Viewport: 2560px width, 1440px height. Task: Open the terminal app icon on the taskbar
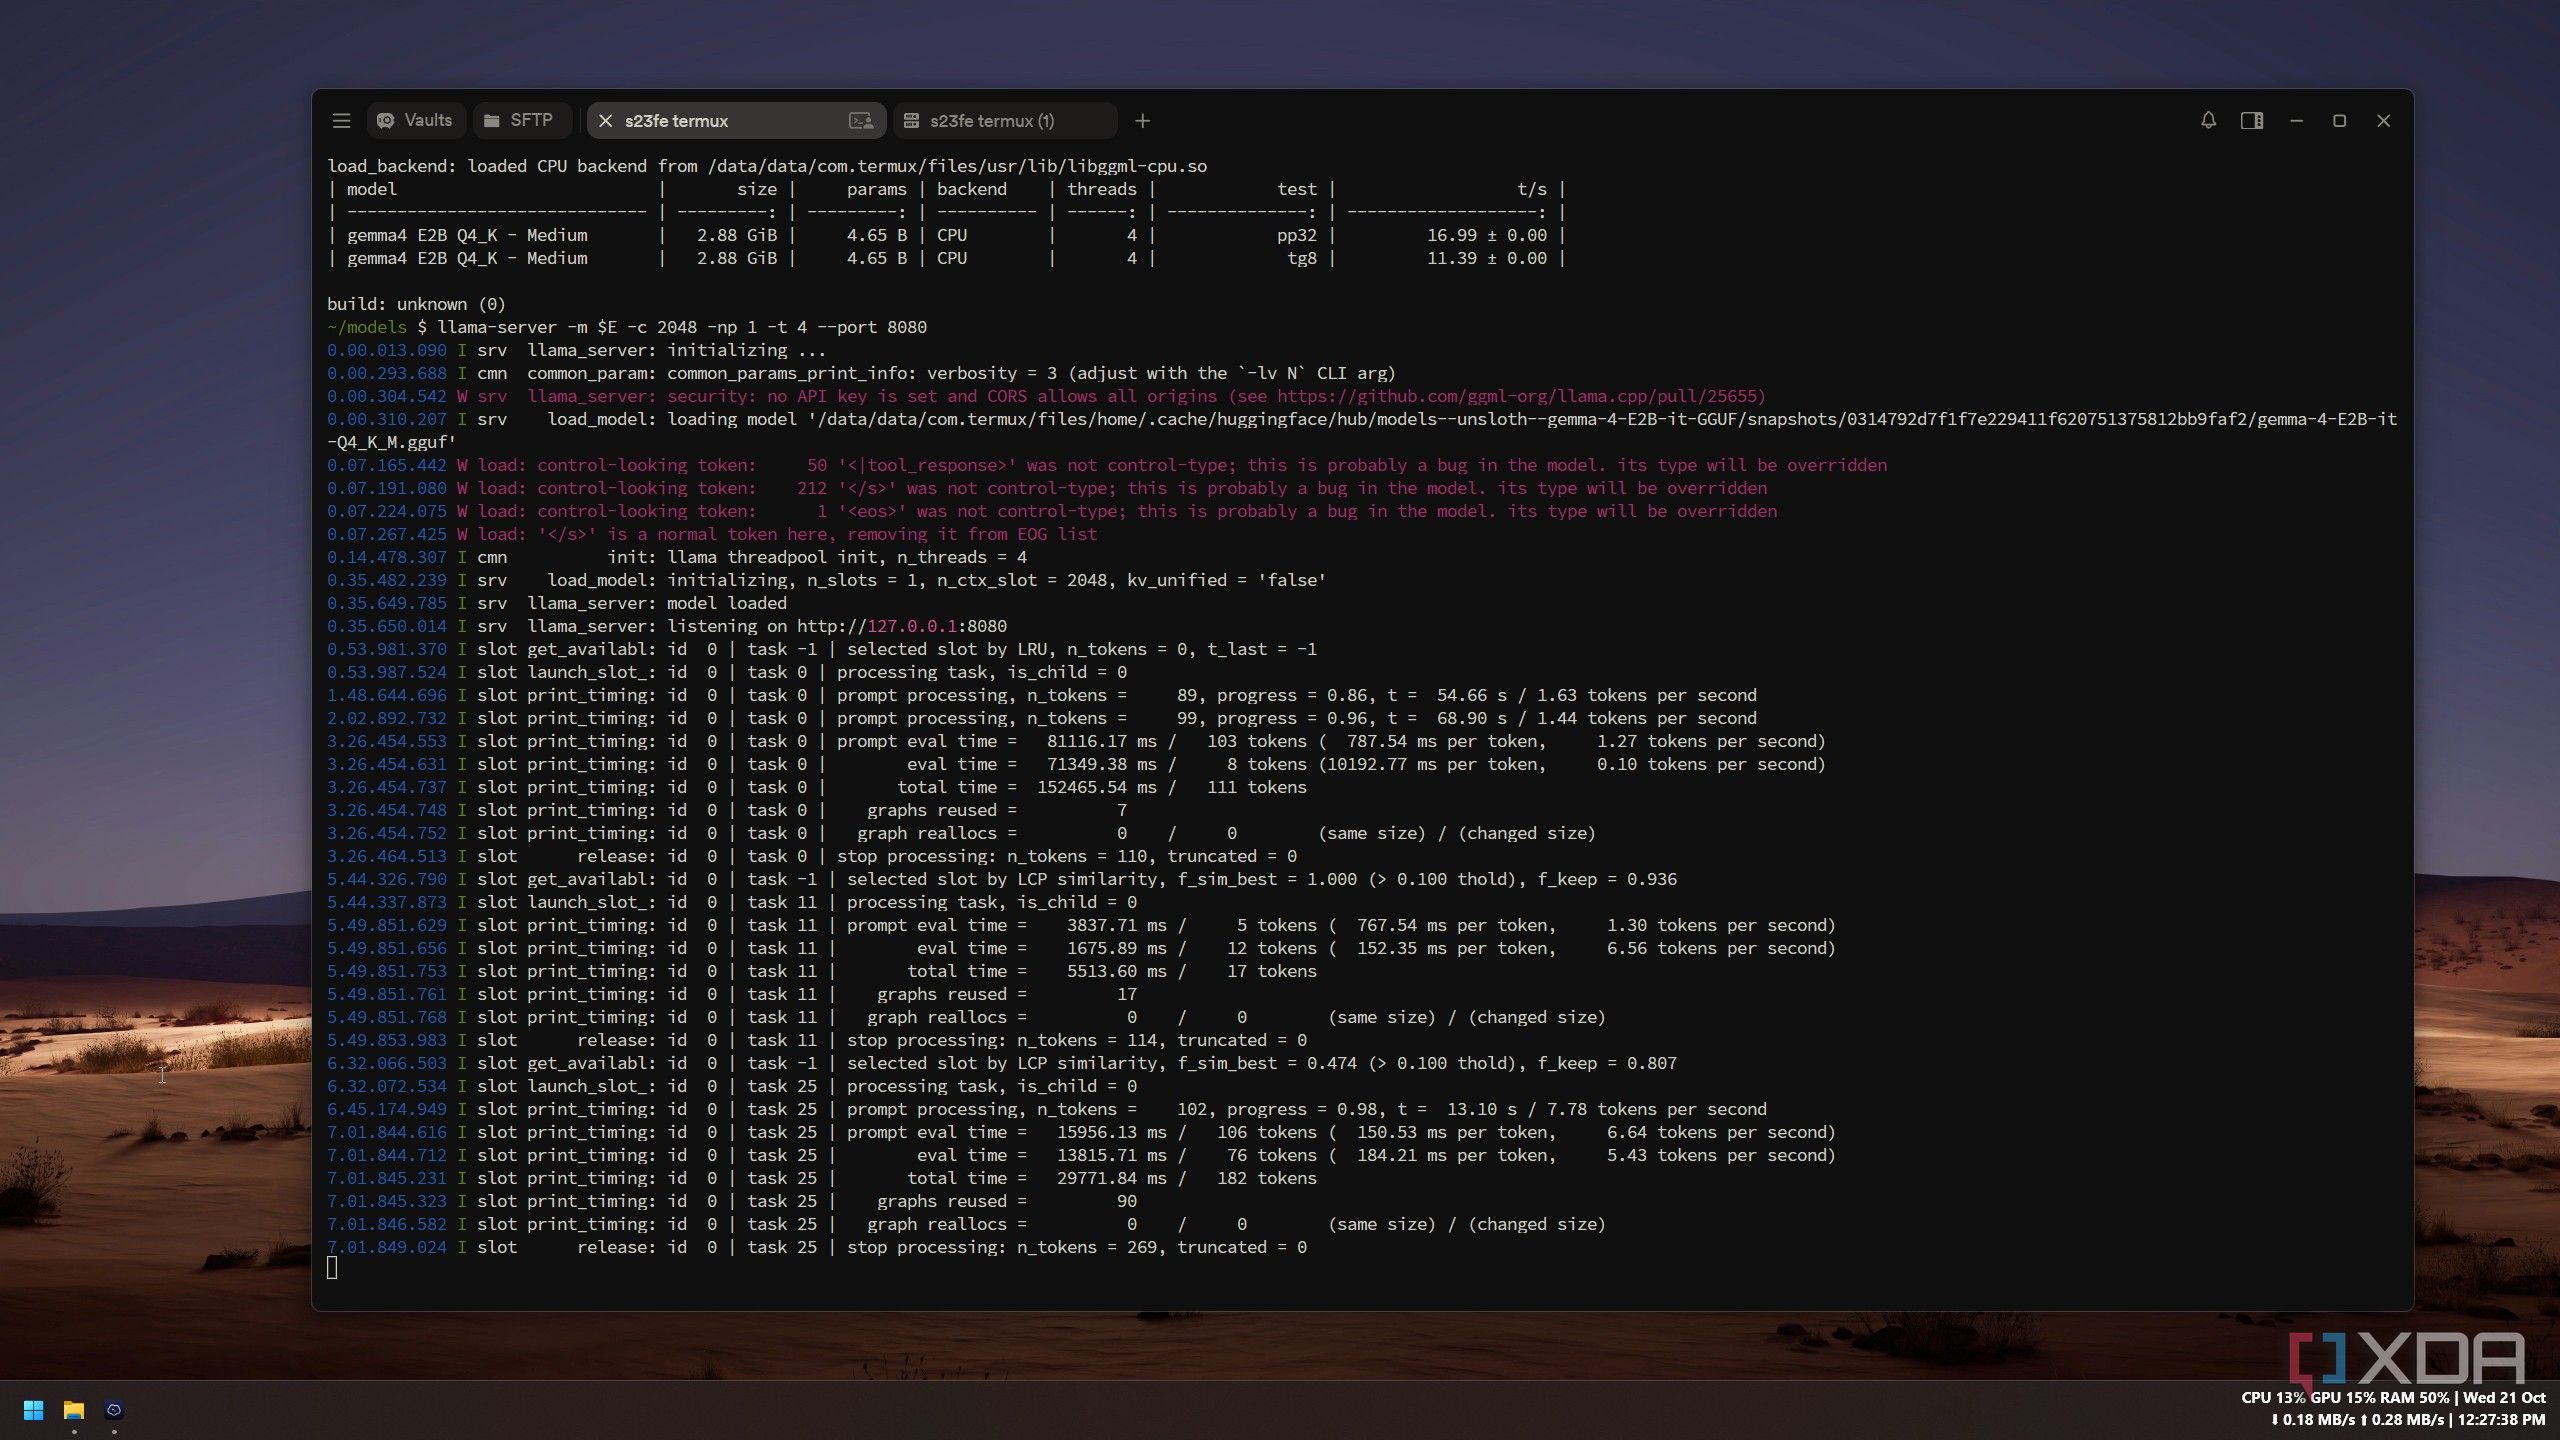click(114, 1410)
